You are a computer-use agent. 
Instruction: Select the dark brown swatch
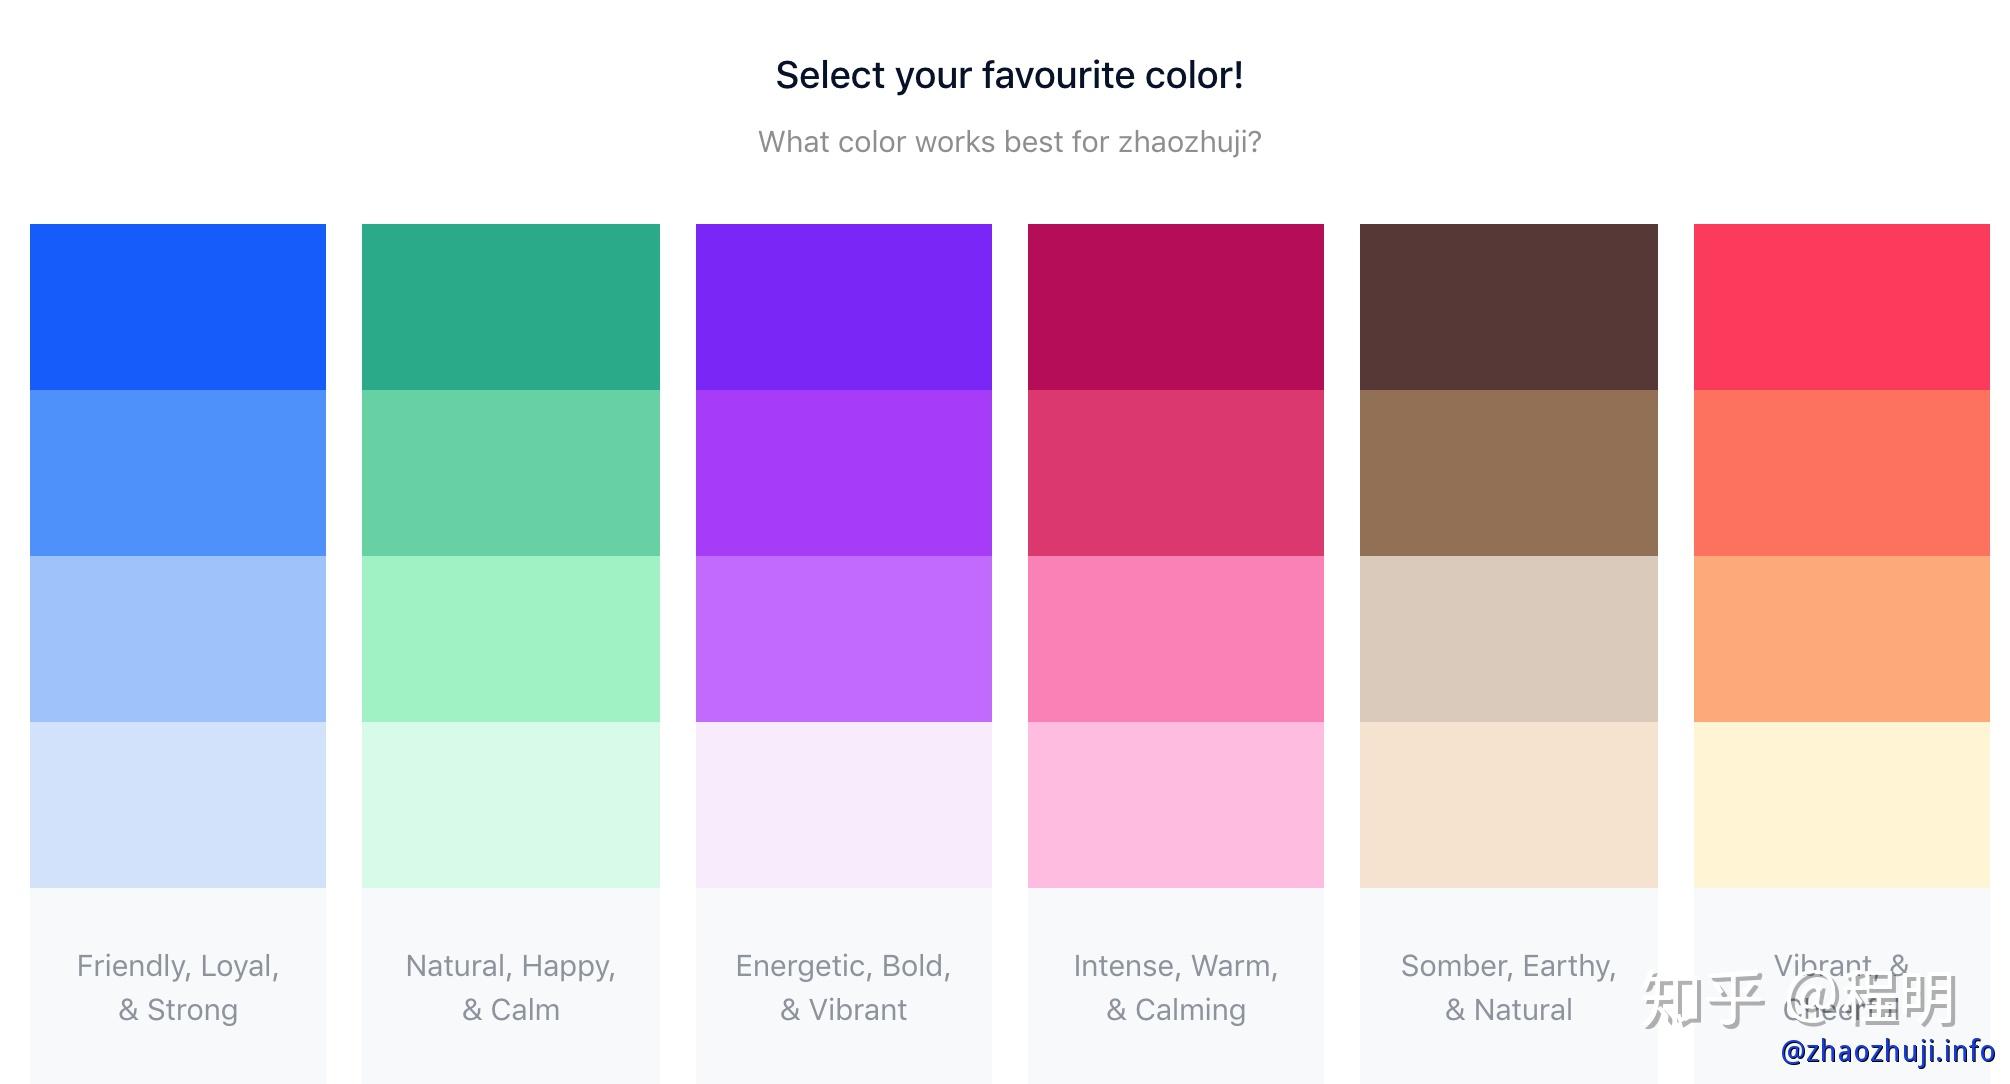point(1509,307)
